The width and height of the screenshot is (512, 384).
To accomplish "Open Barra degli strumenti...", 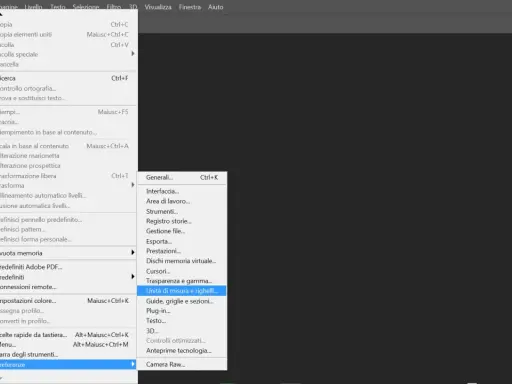I will click(x=68, y=354).
